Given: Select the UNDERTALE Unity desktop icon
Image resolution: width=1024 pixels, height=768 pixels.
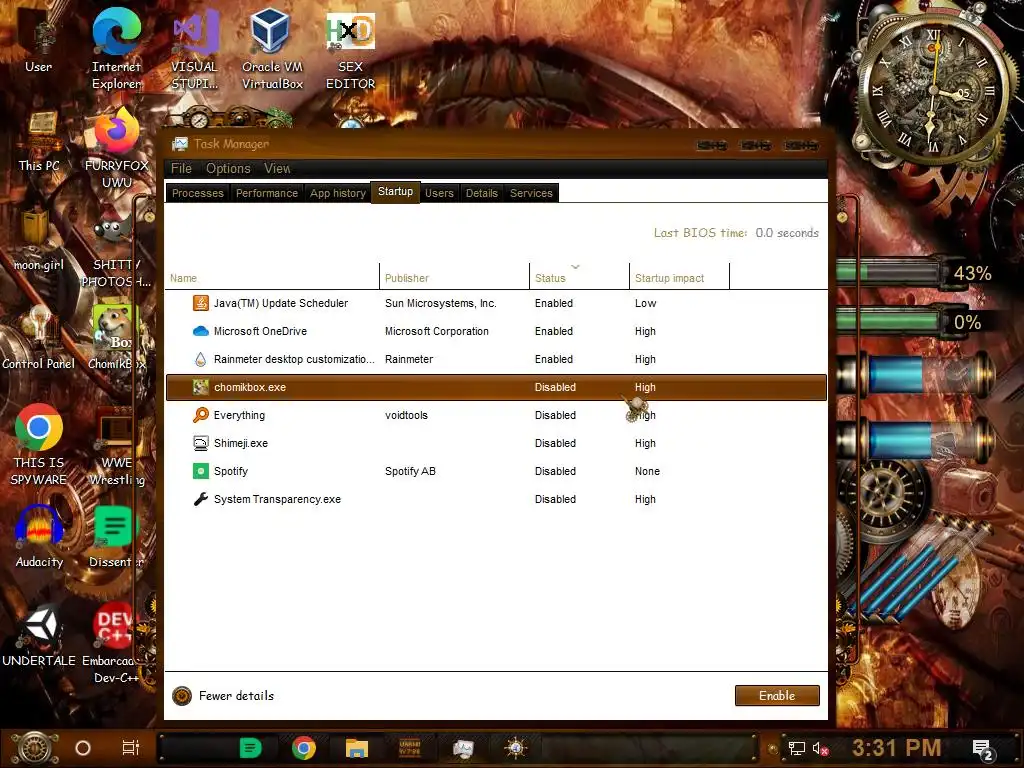Looking at the screenshot, I should [39, 636].
